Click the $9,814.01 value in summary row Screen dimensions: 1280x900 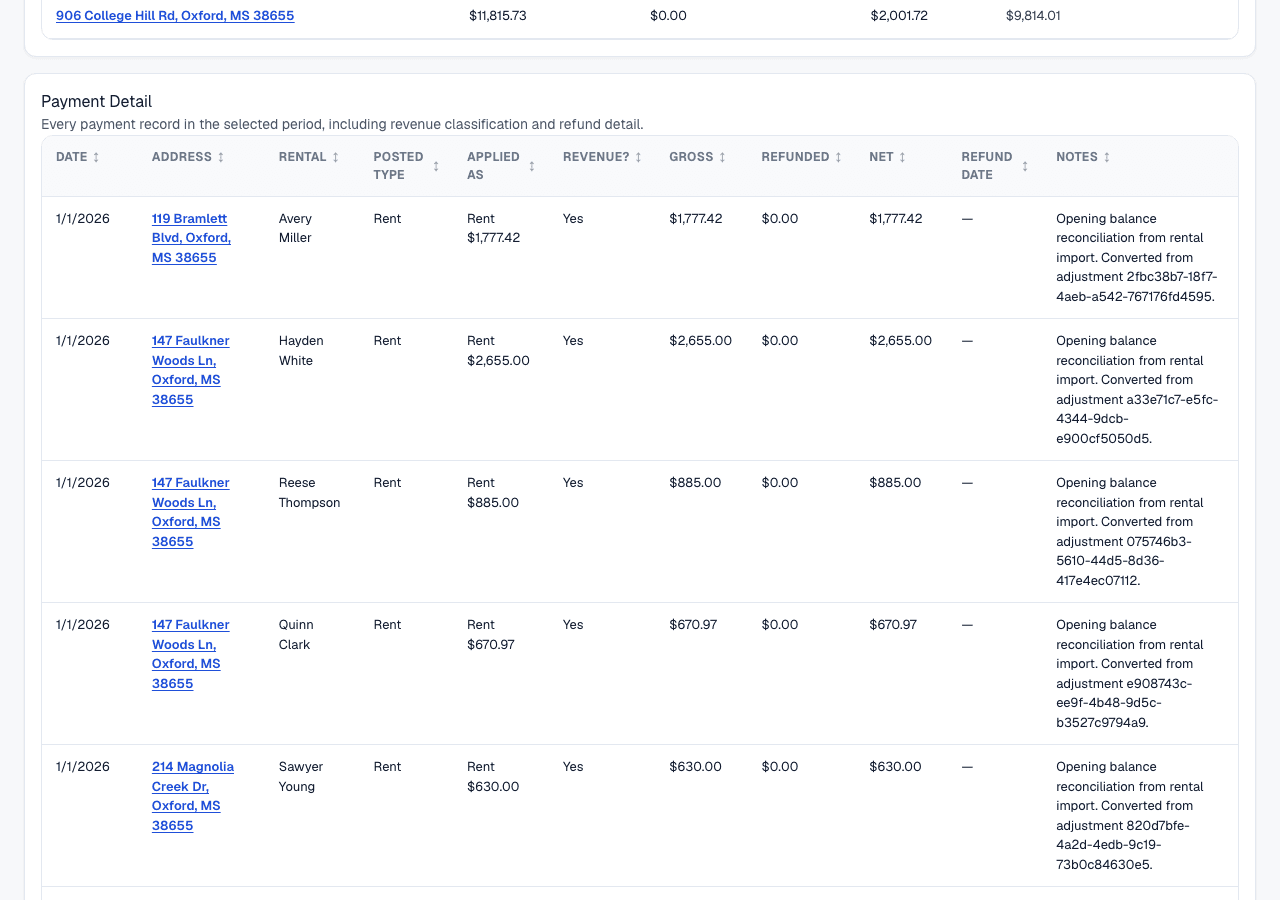[1033, 16]
